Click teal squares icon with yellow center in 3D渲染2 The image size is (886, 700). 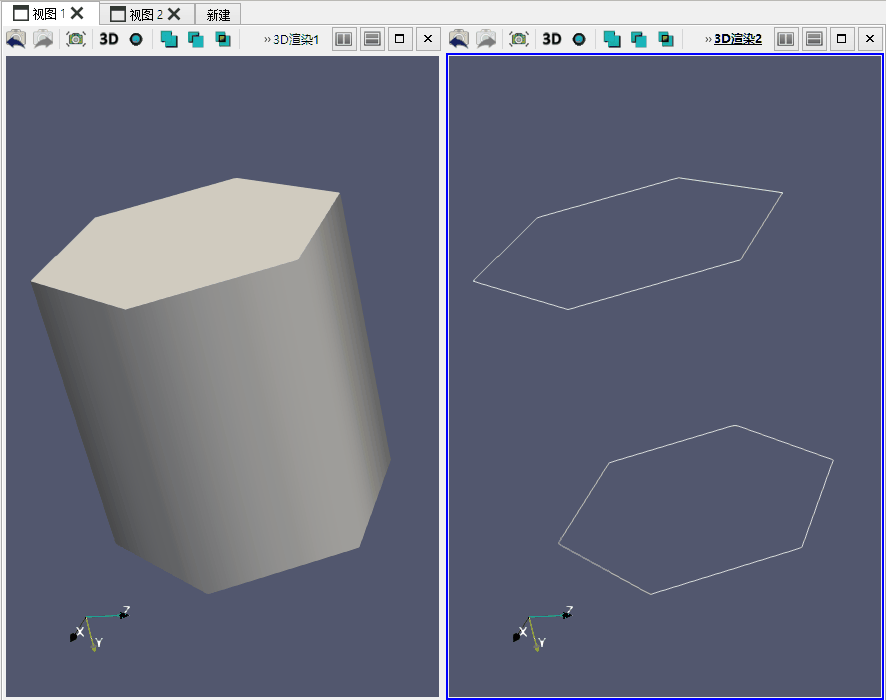pos(666,39)
